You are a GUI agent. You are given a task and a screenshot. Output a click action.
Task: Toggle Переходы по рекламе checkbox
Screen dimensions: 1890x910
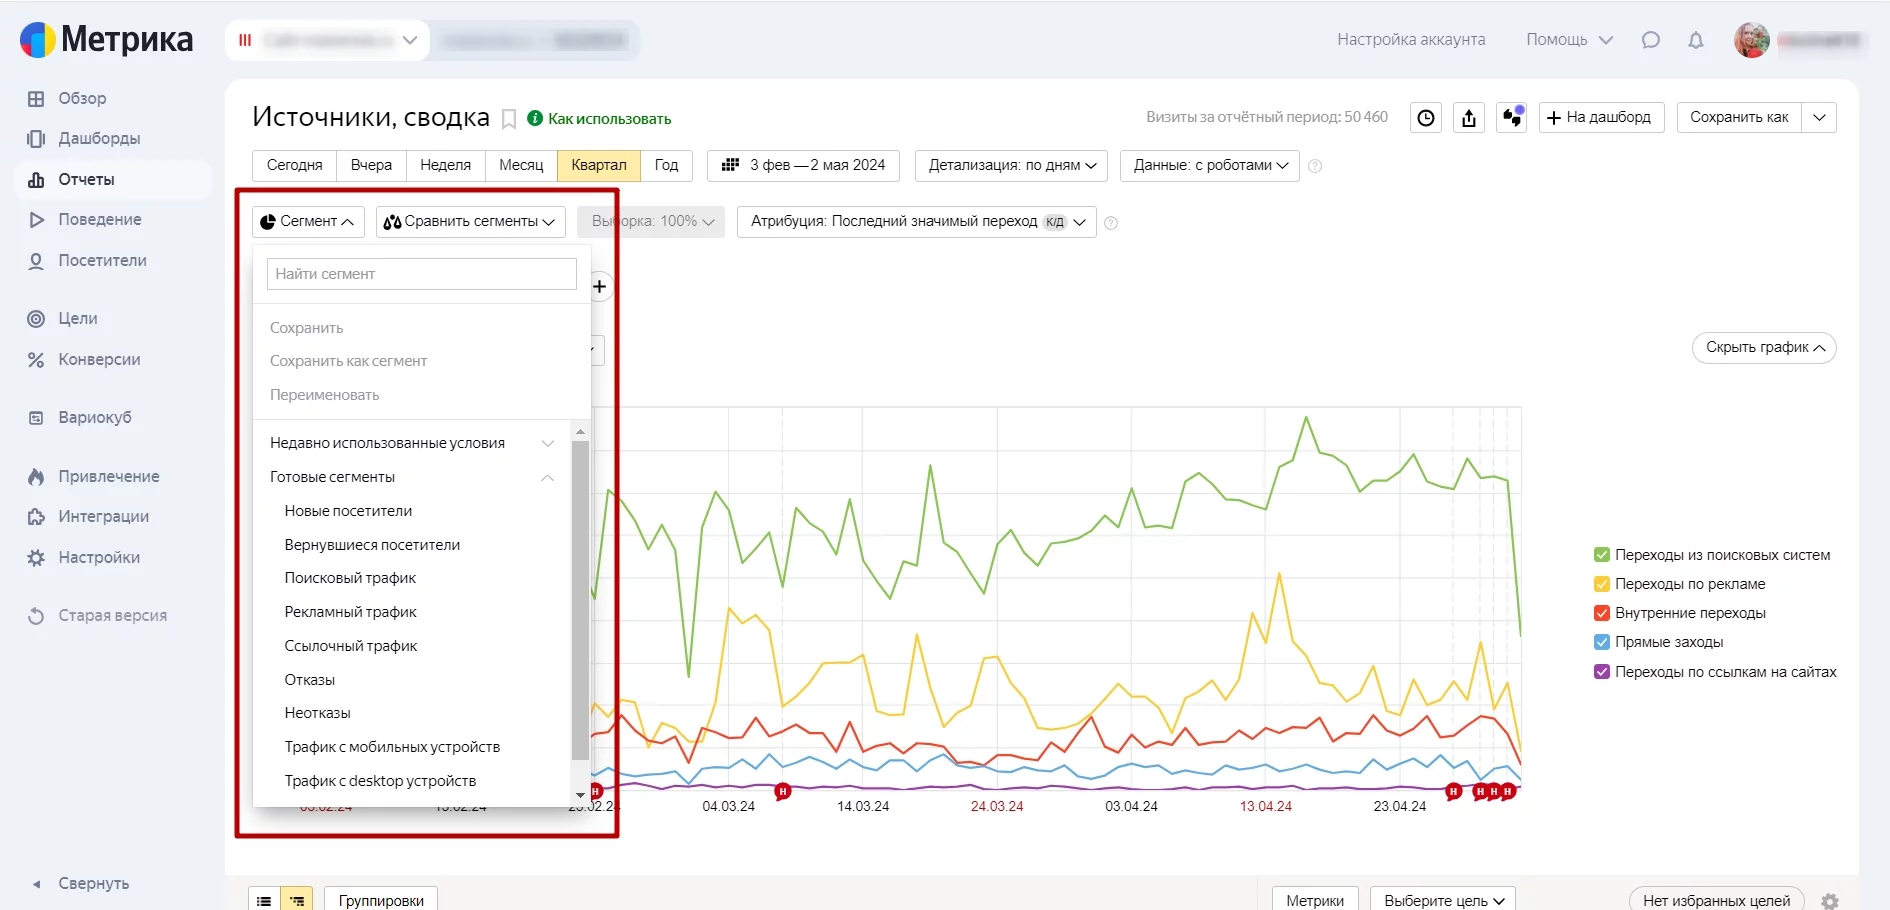1602,584
